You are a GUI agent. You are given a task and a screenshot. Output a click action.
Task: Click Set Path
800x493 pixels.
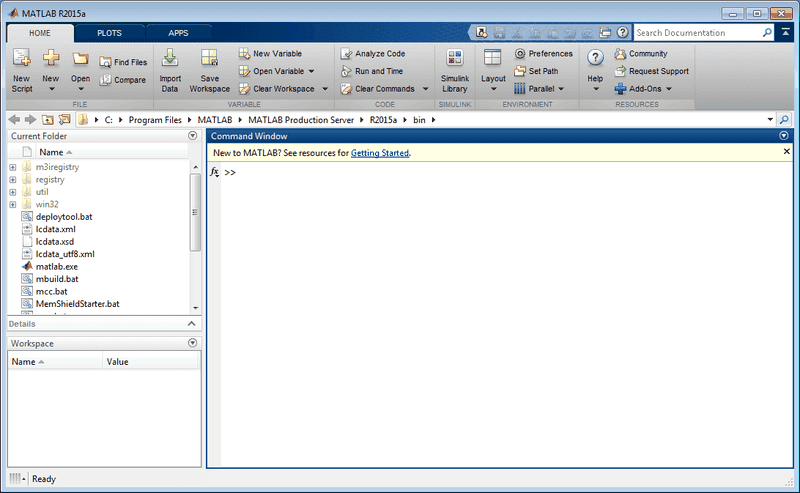[x=536, y=71]
